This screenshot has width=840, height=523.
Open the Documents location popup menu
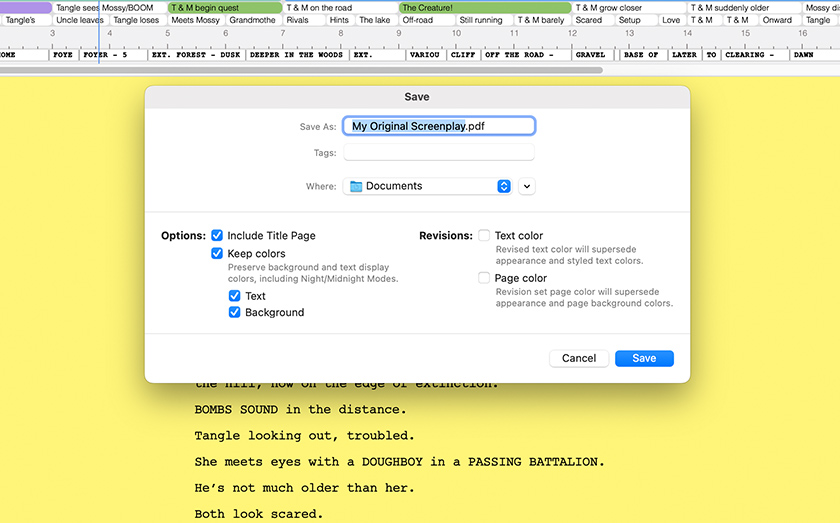tap(428, 186)
